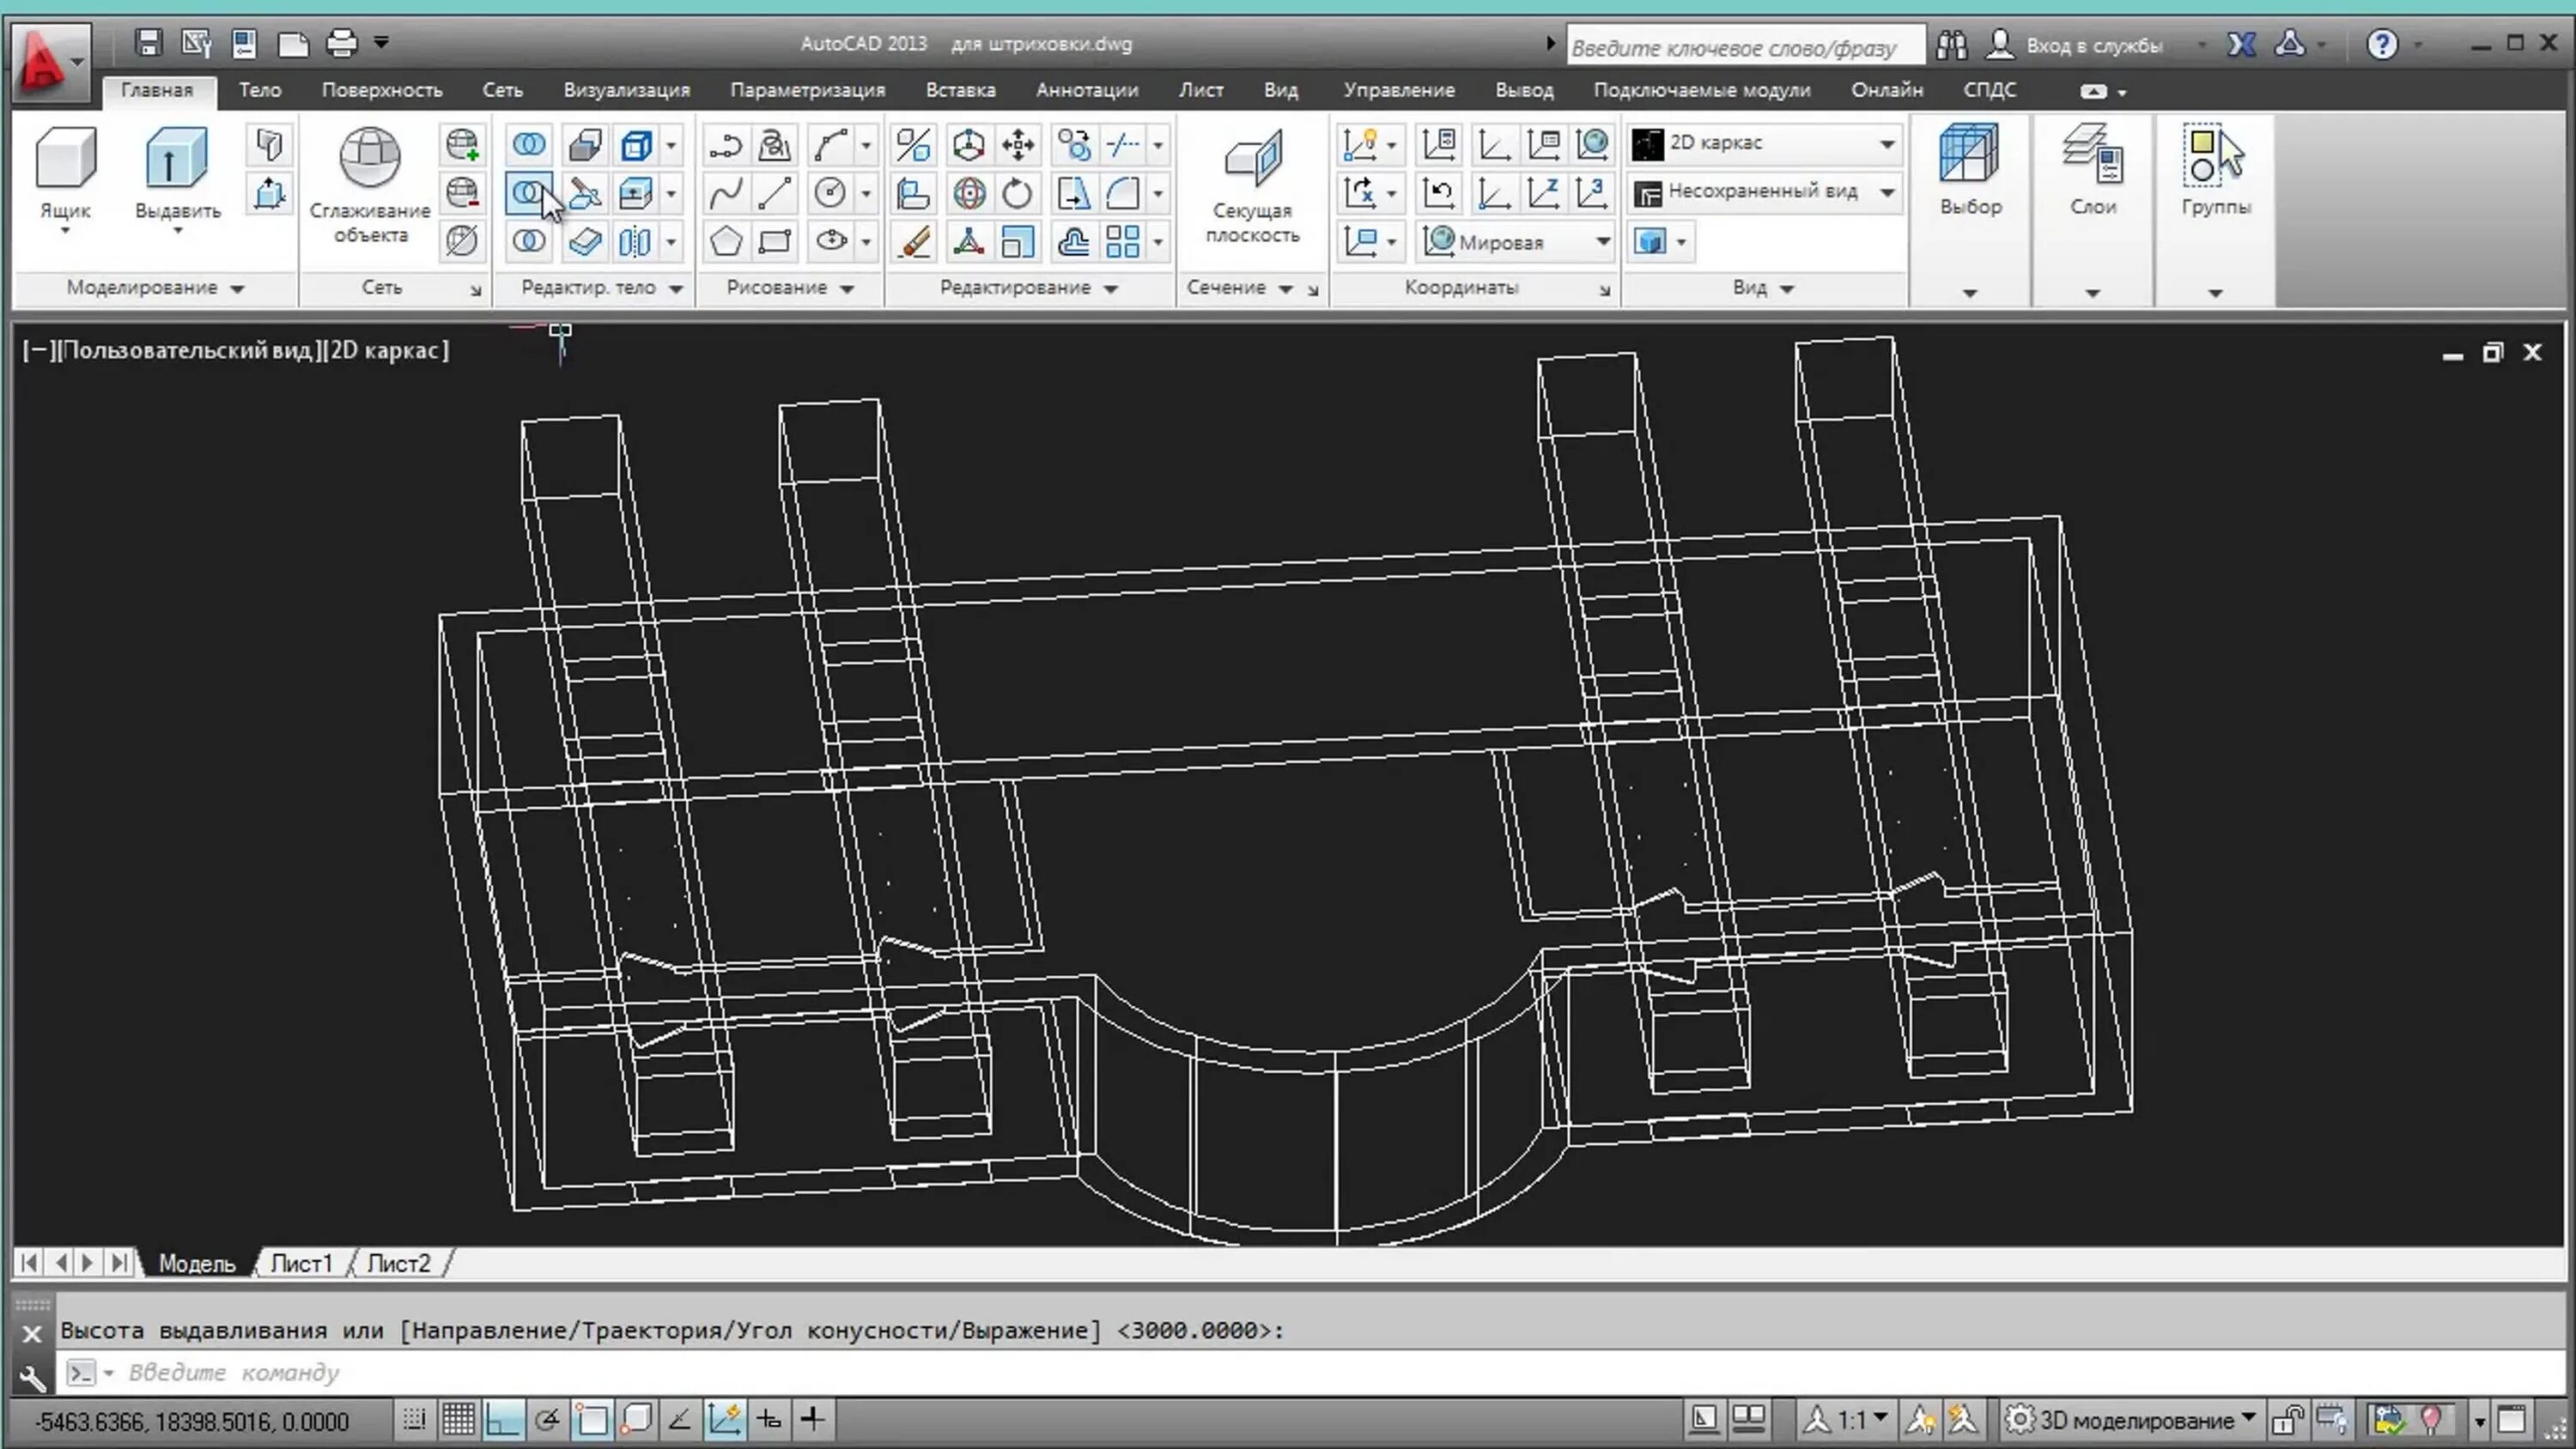The height and width of the screenshot is (1449, 2576).
Task: Toggle snap mode in status bar
Action: click(414, 1419)
